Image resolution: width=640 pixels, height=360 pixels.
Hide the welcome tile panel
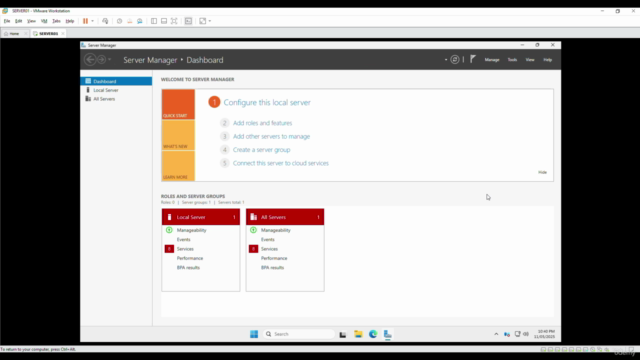542,172
